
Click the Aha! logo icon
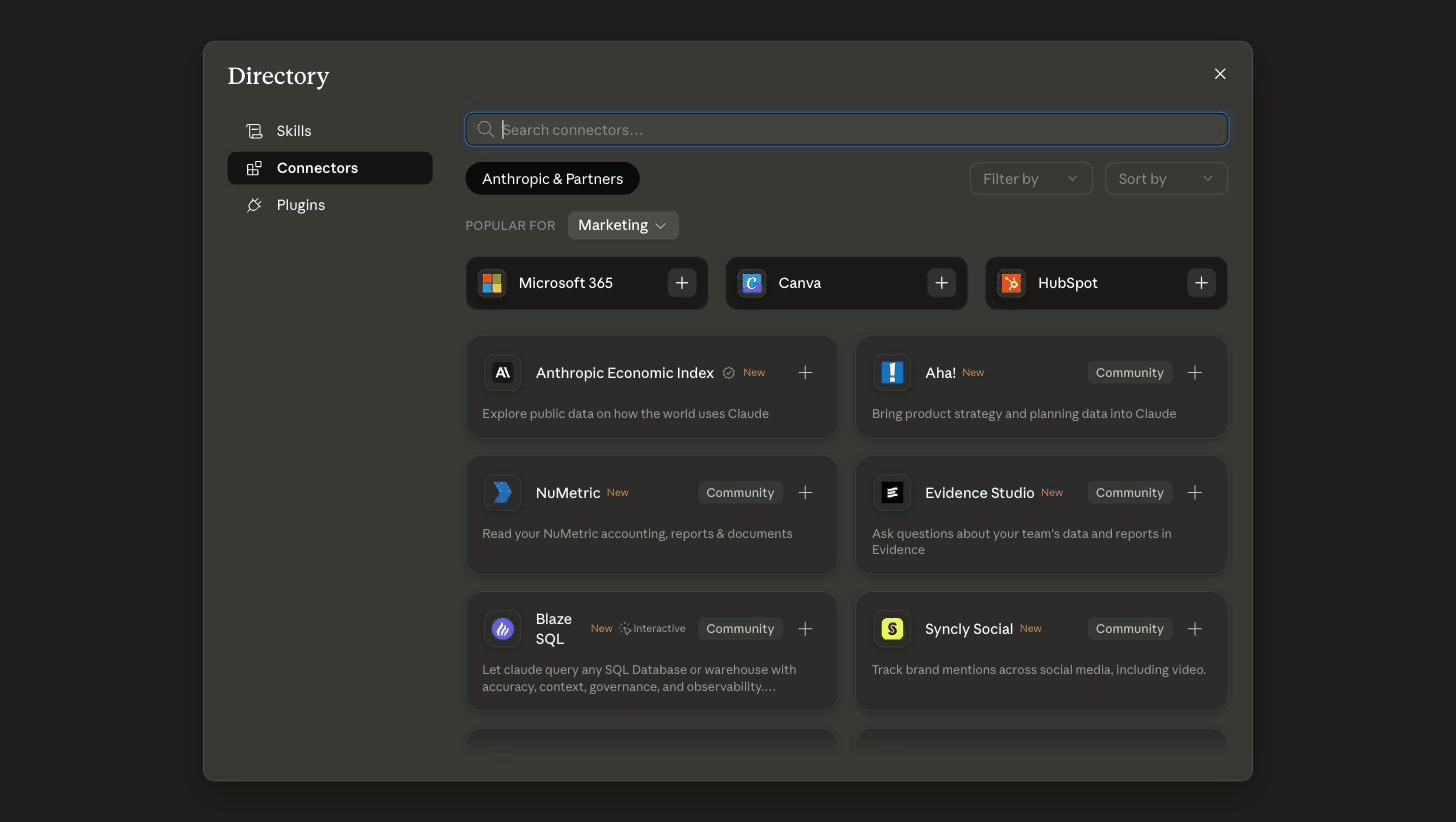click(892, 373)
